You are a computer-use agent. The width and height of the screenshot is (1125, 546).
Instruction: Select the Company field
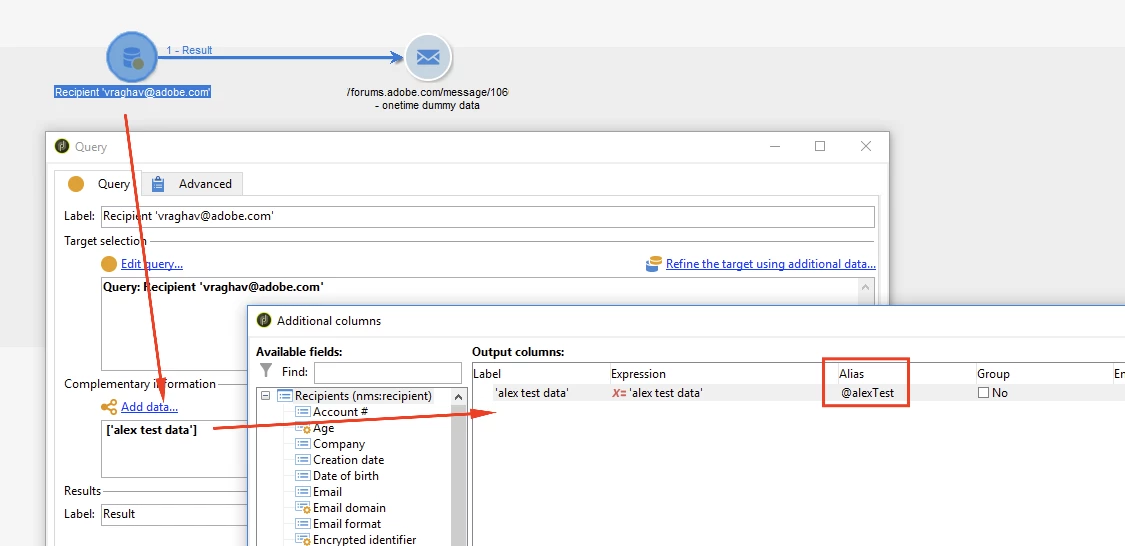pos(339,444)
